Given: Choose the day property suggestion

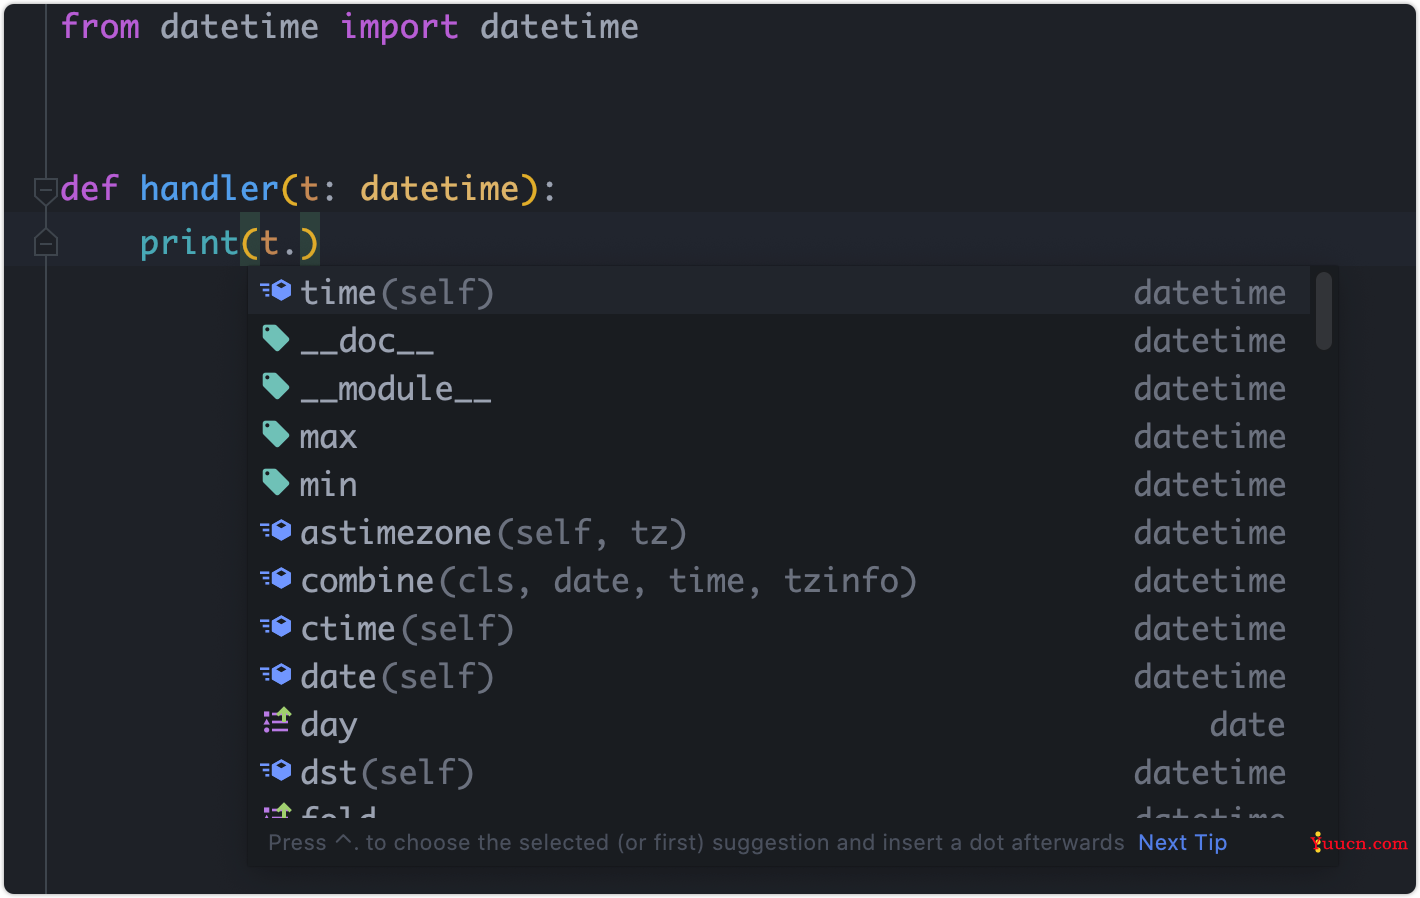Looking at the screenshot, I should click(x=778, y=724).
